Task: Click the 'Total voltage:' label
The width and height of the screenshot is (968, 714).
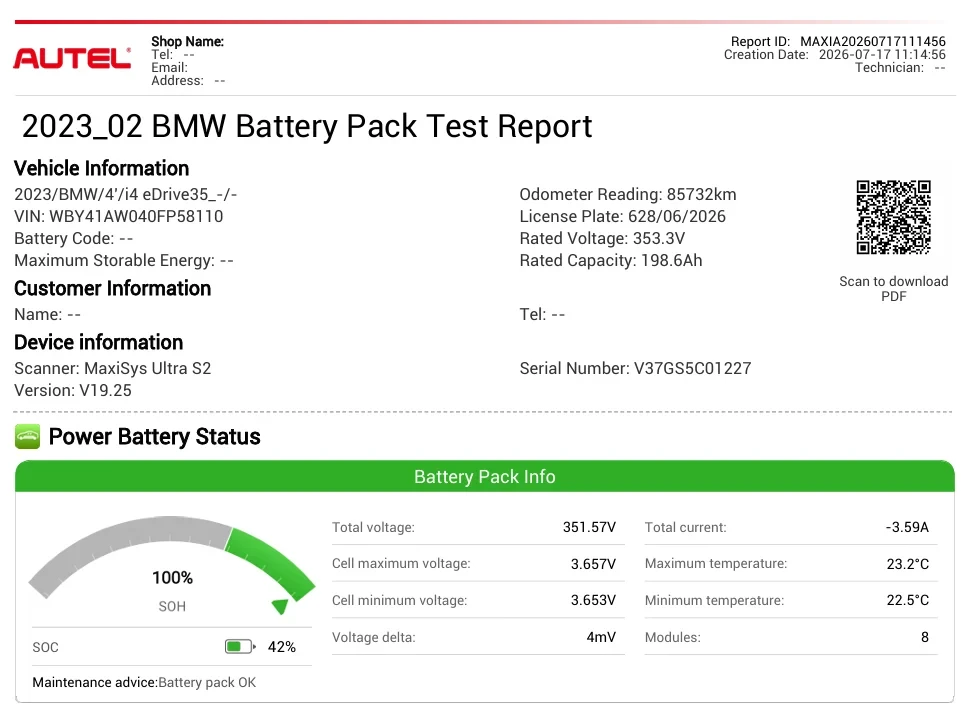Action: (373, 527)
